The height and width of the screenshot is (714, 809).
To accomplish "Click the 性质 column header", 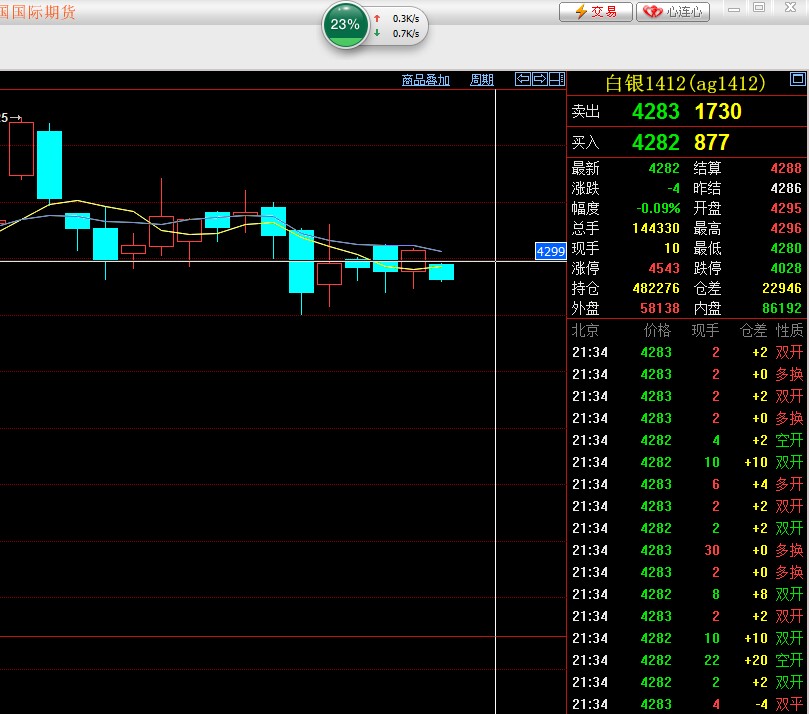I will tap(789, 330).
